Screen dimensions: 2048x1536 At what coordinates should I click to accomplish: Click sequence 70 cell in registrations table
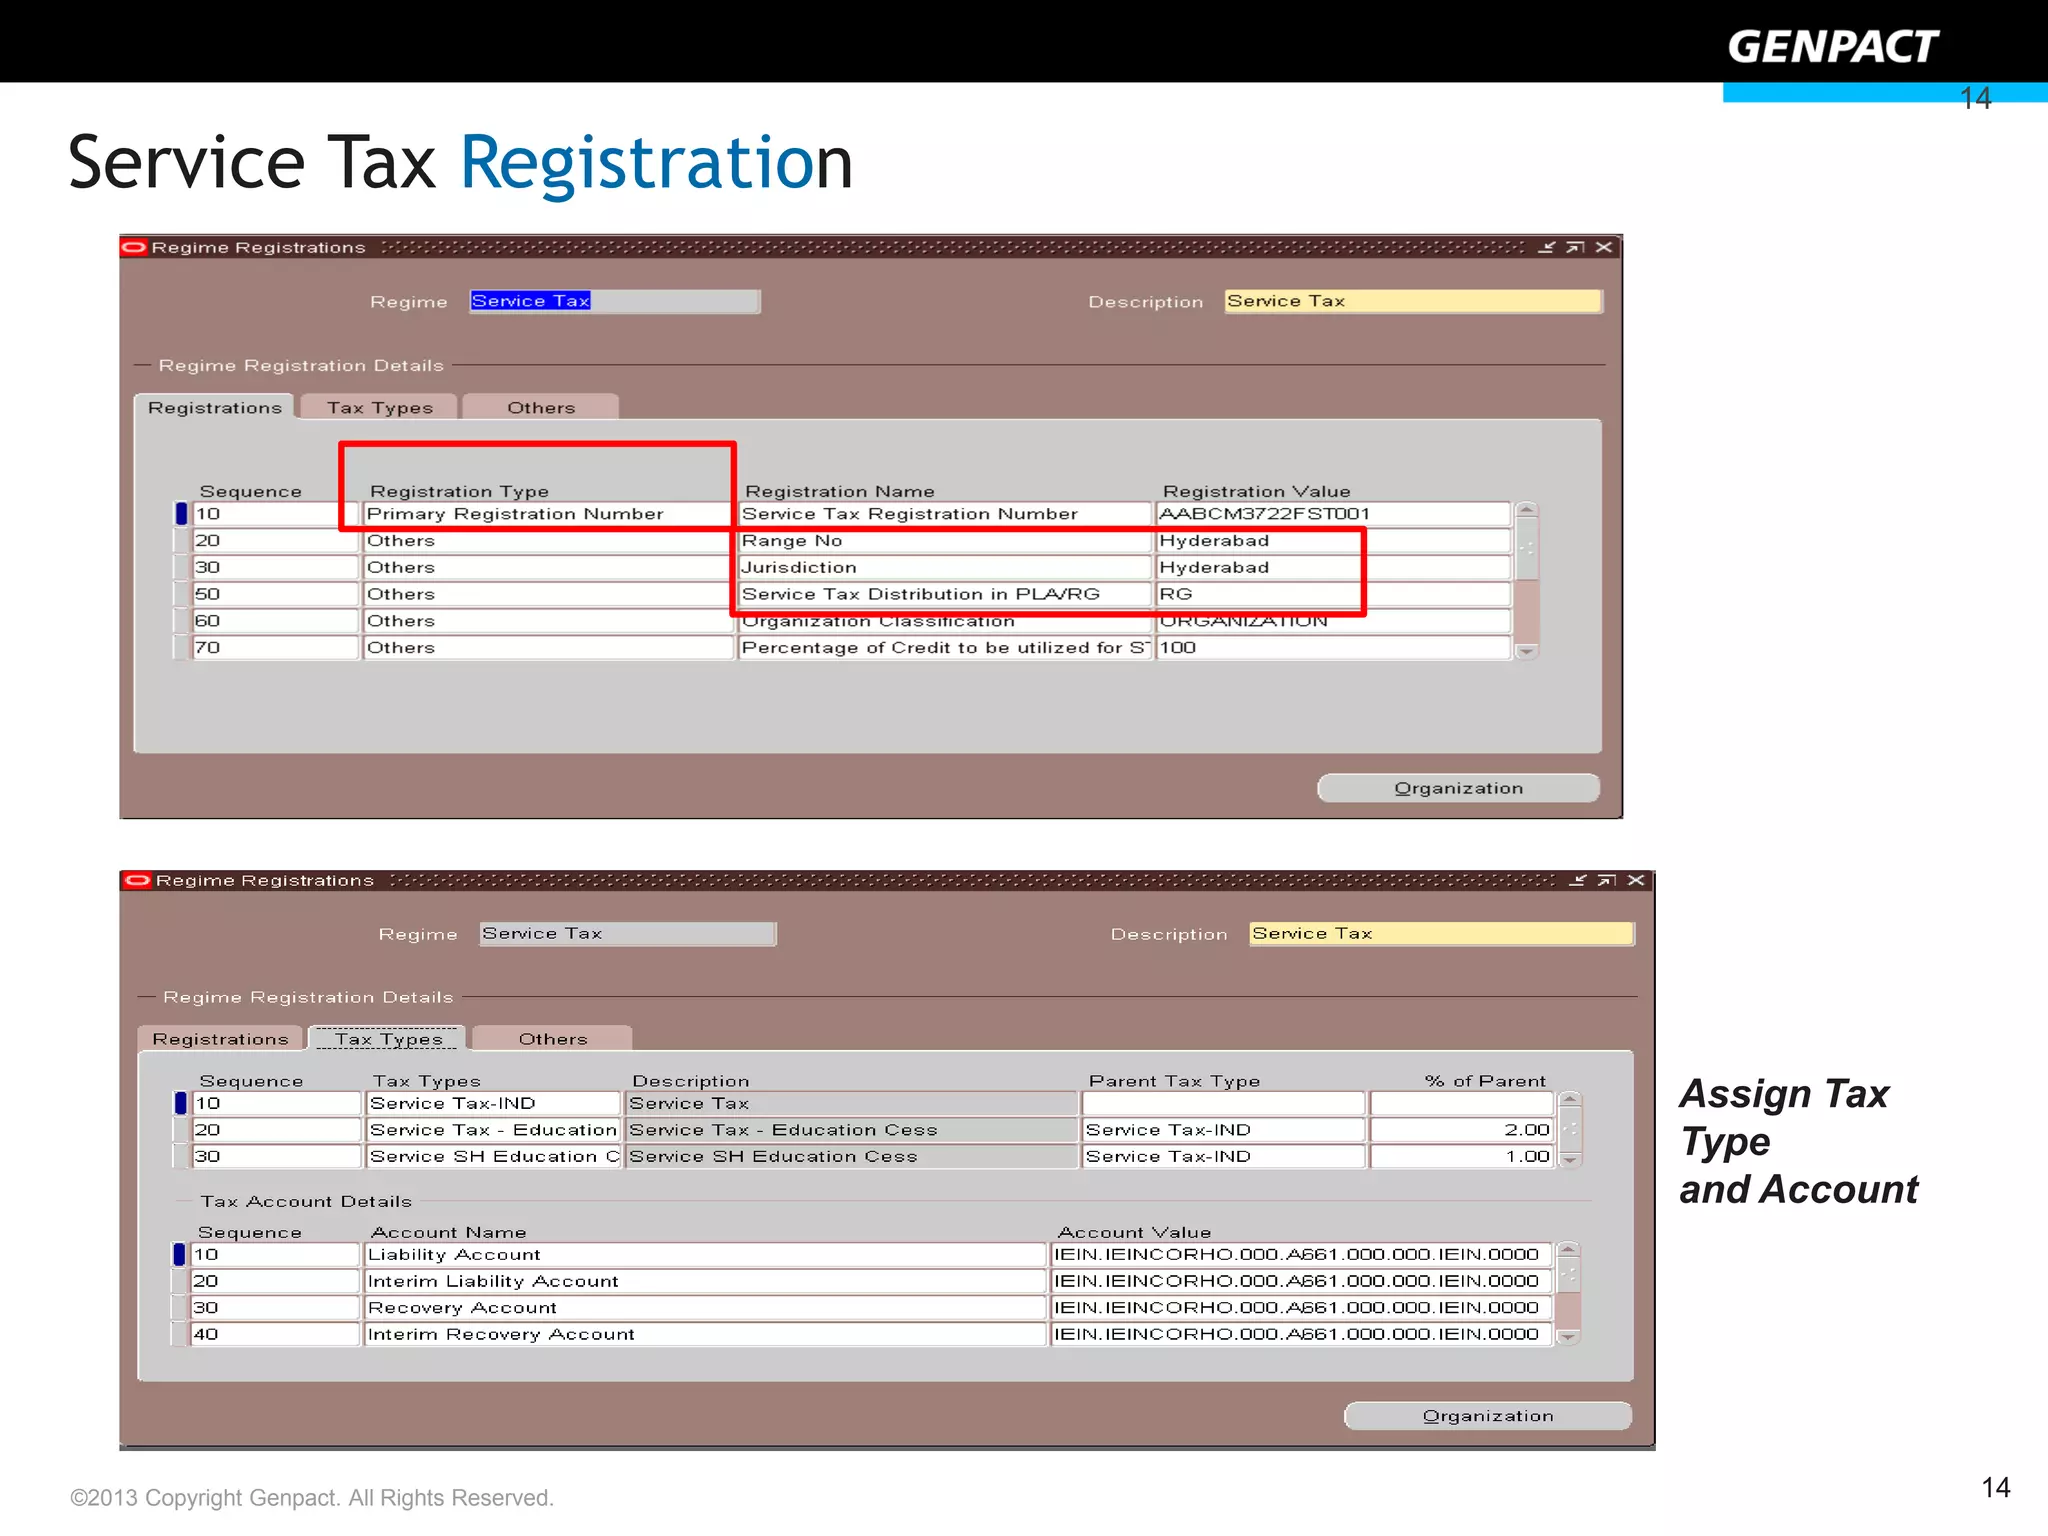(276, 648)
